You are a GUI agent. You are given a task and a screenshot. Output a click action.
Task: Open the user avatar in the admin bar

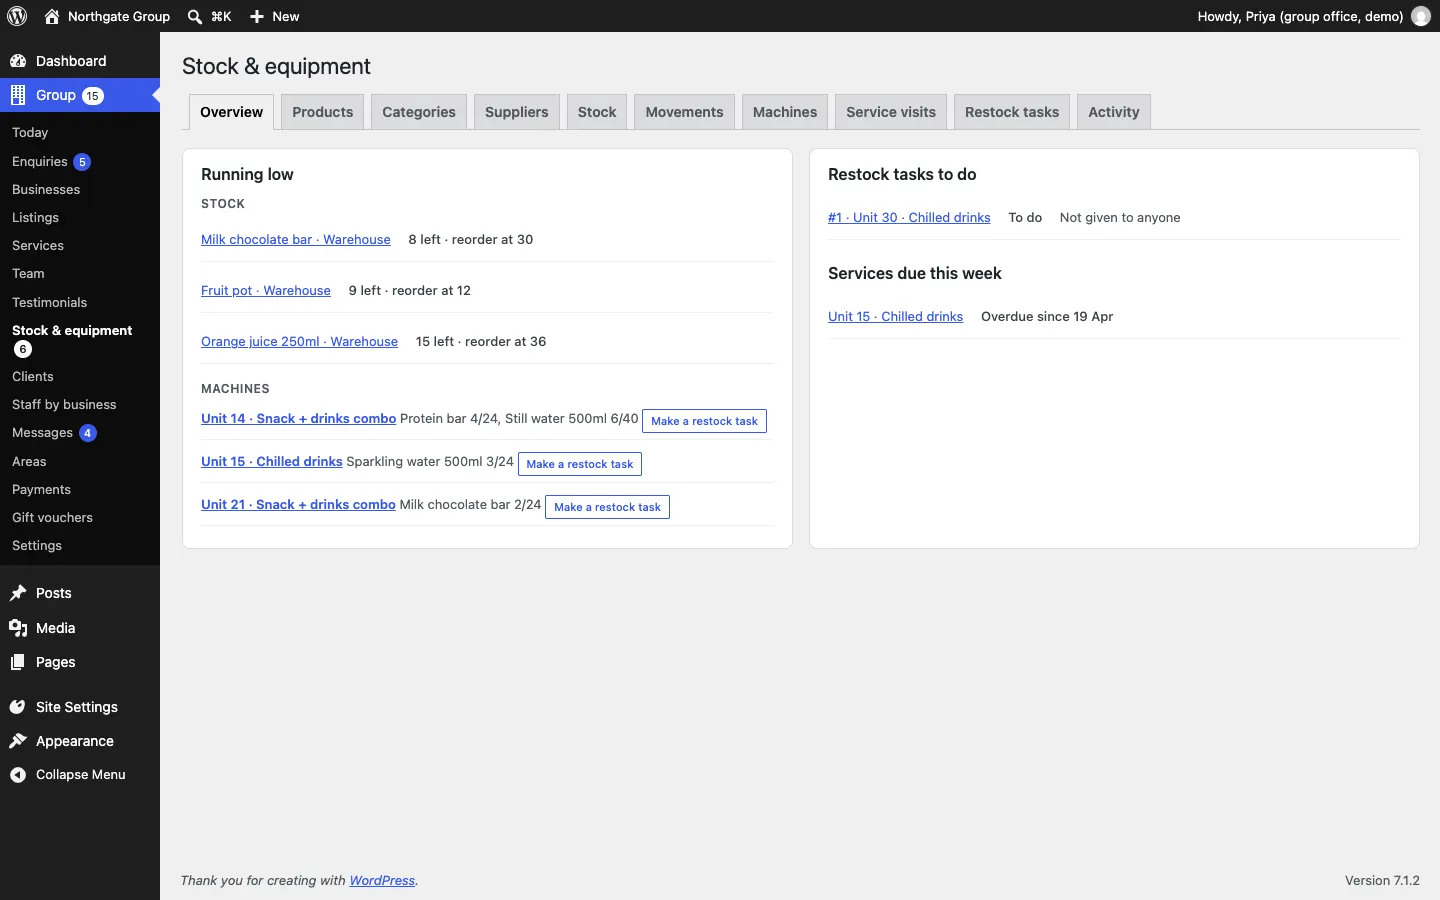(x=1421, y=16)
